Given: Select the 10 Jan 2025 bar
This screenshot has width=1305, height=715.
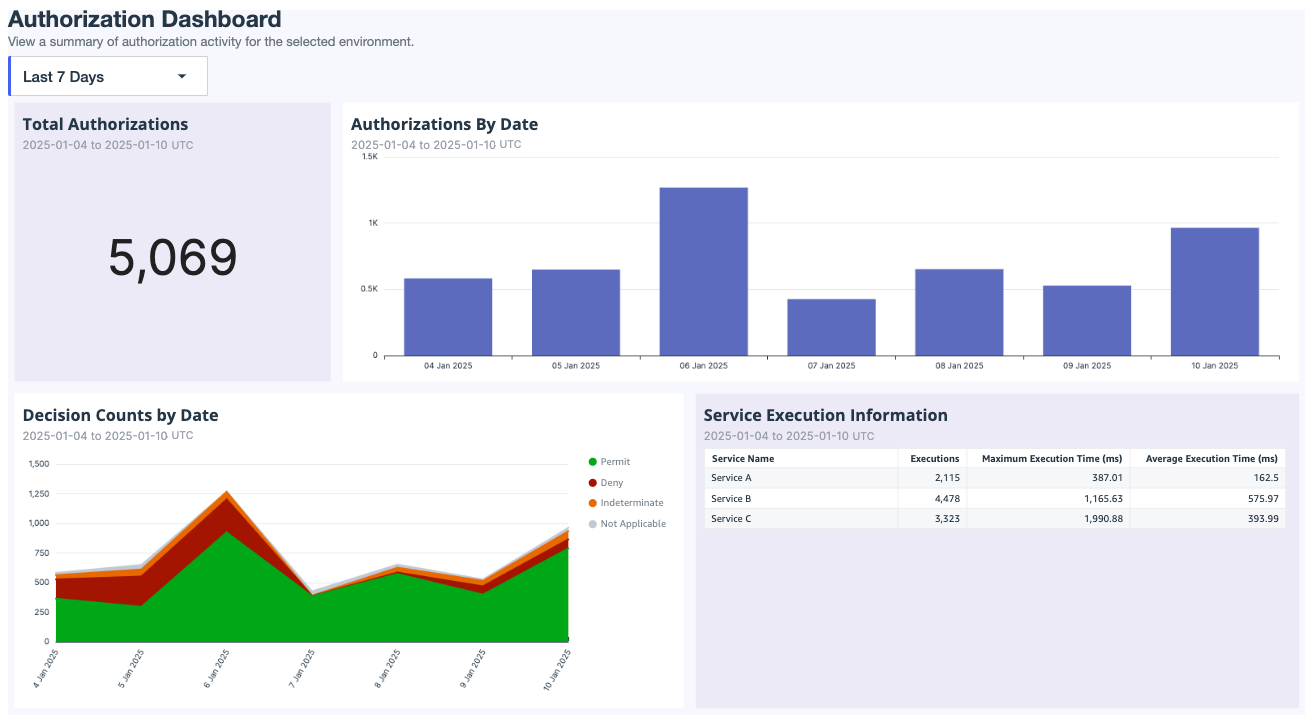Looking at the screenshot, I should [1215, 291].
